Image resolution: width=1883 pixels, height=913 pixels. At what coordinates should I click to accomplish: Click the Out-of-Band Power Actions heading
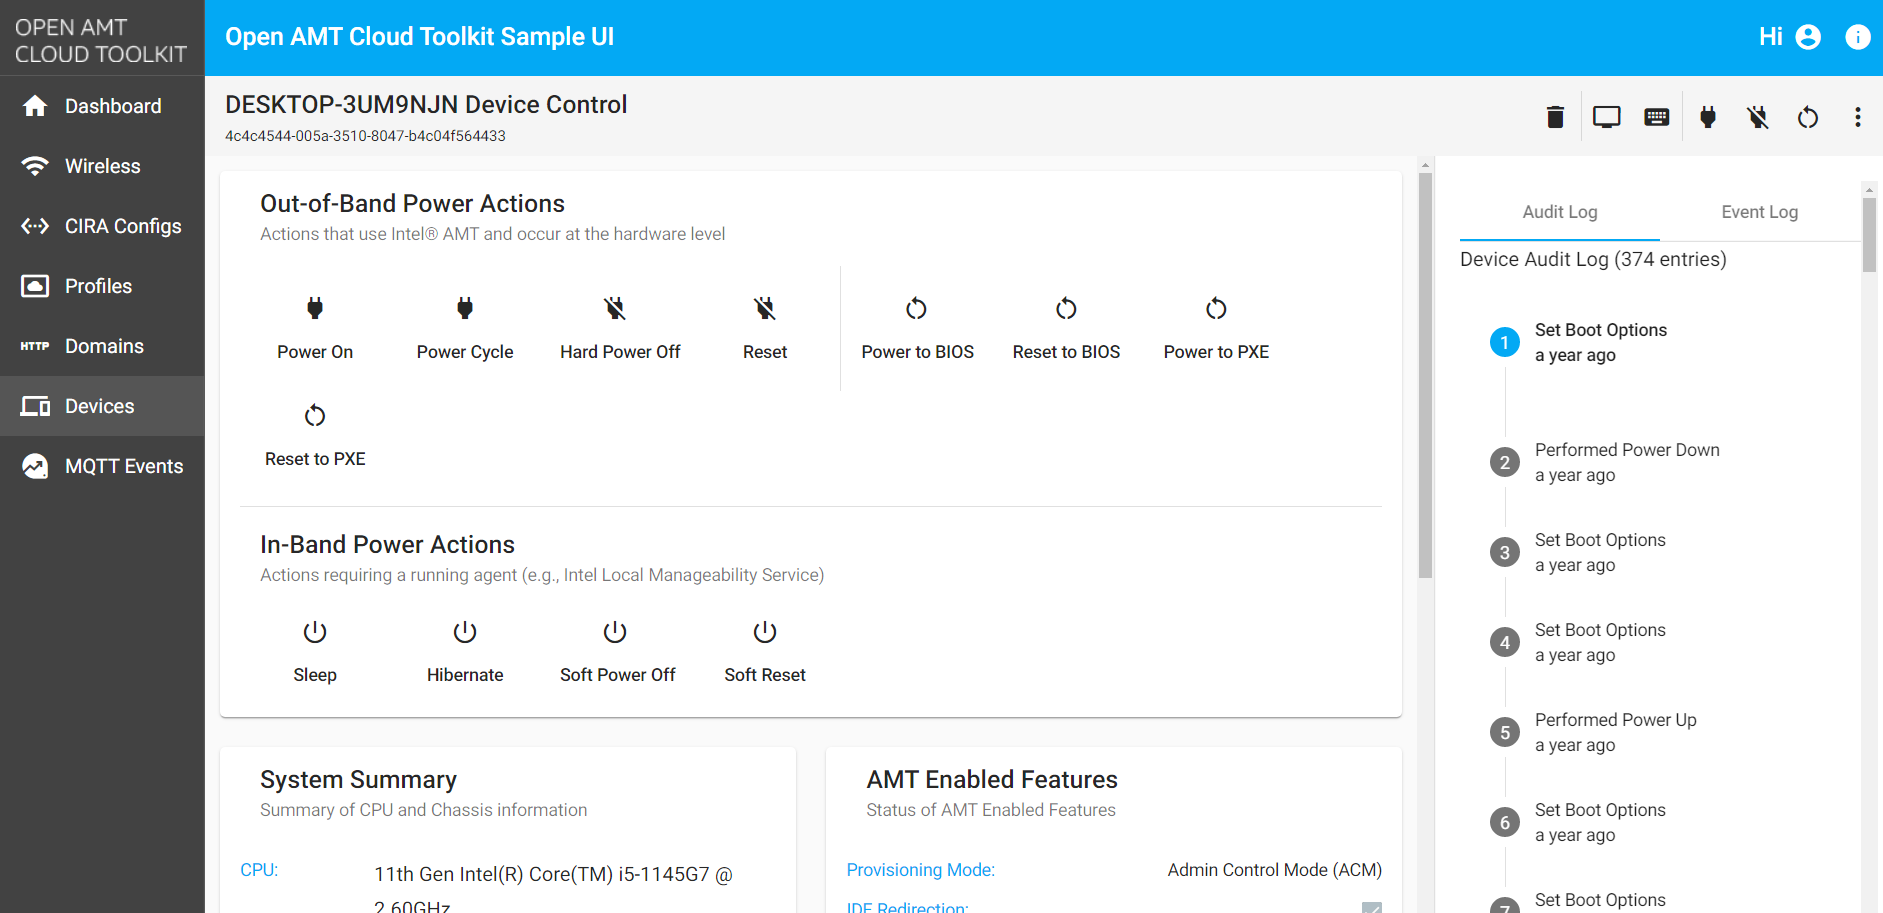coord(412,203)
